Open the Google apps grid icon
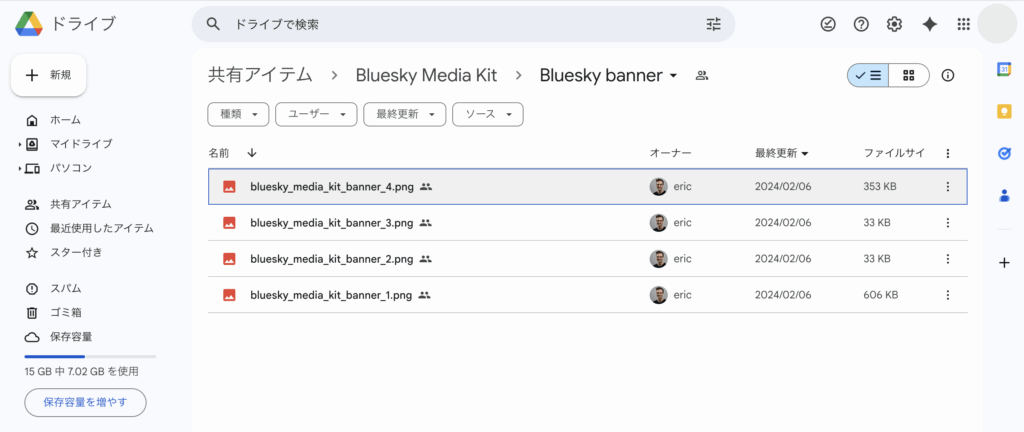 click(x=963, y=24)
